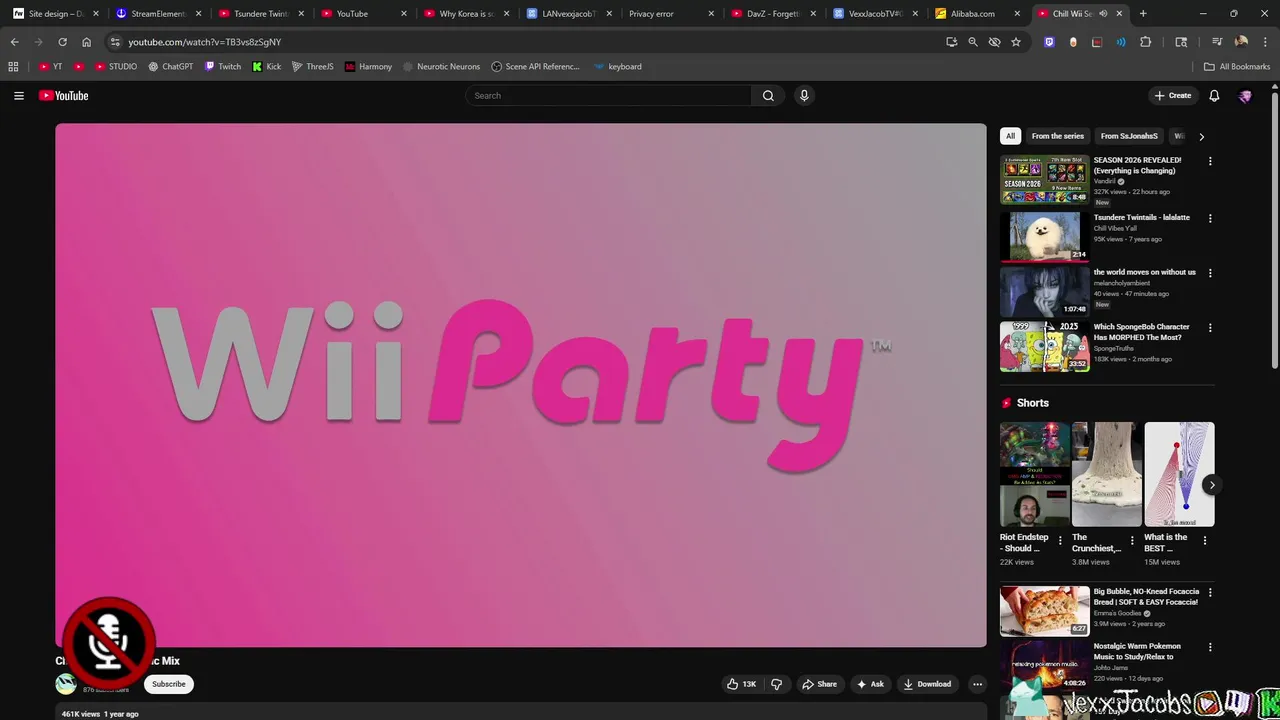Image resolution: width=1280 pixels, height=720 pixels.
Task: Click inside the YouTube search field
Action: (608, 96)
